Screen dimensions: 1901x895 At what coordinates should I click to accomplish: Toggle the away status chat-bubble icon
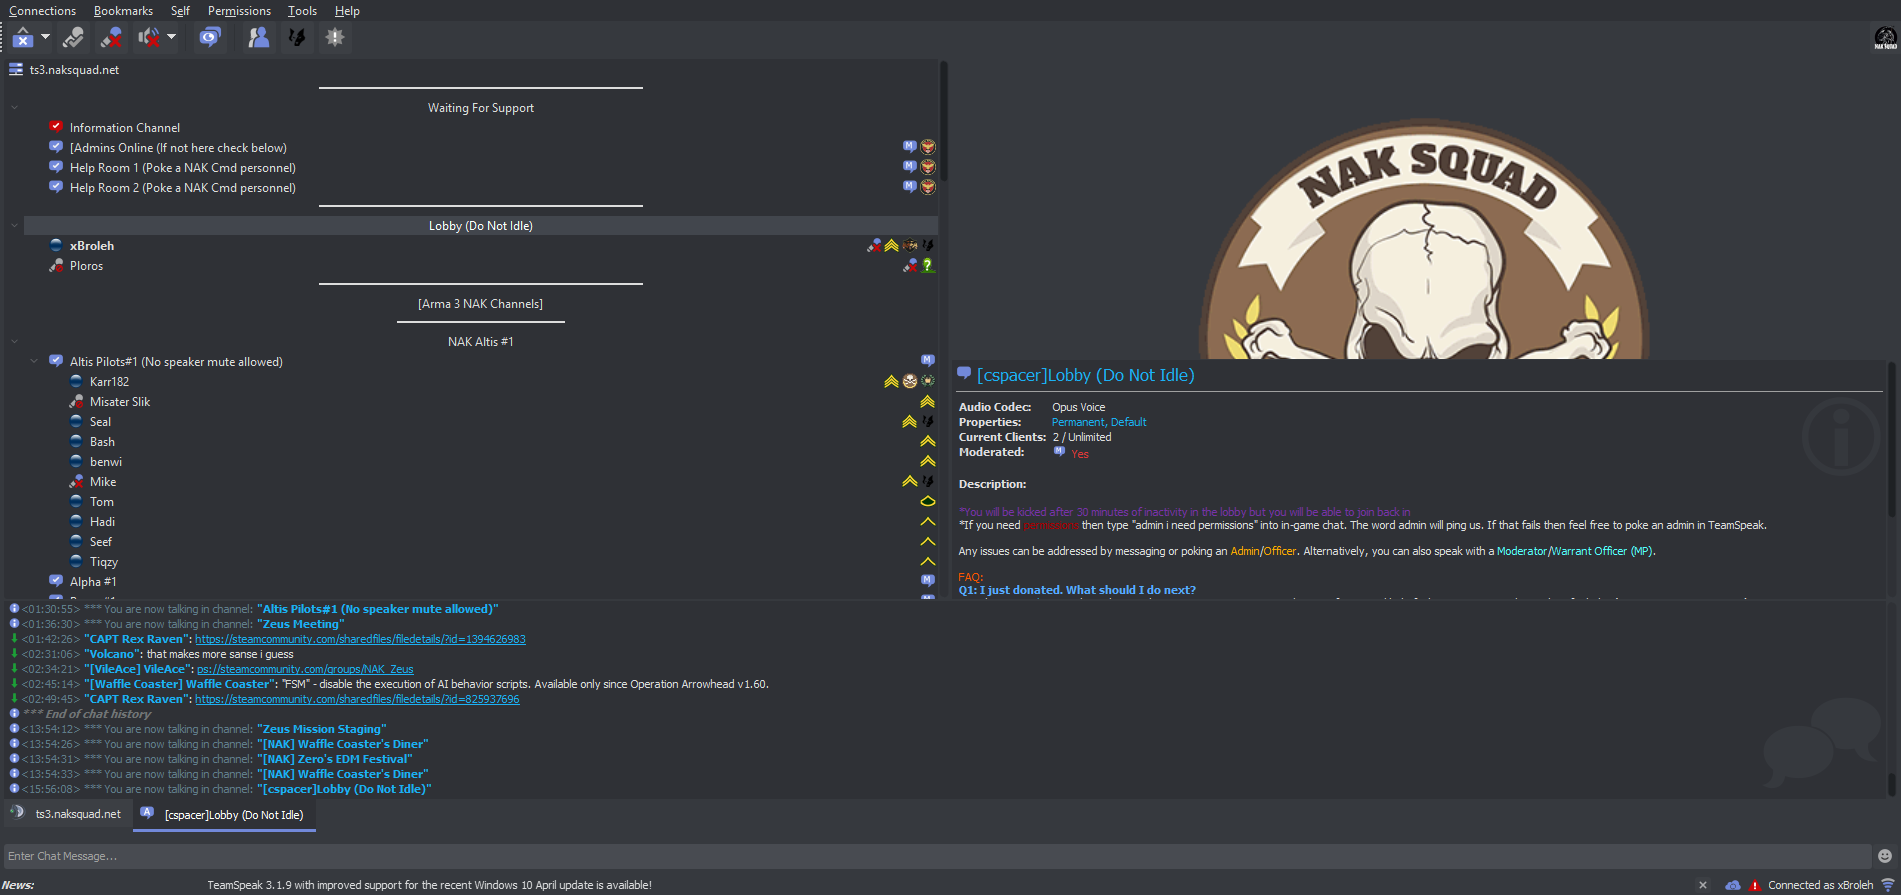pos(209,38)
